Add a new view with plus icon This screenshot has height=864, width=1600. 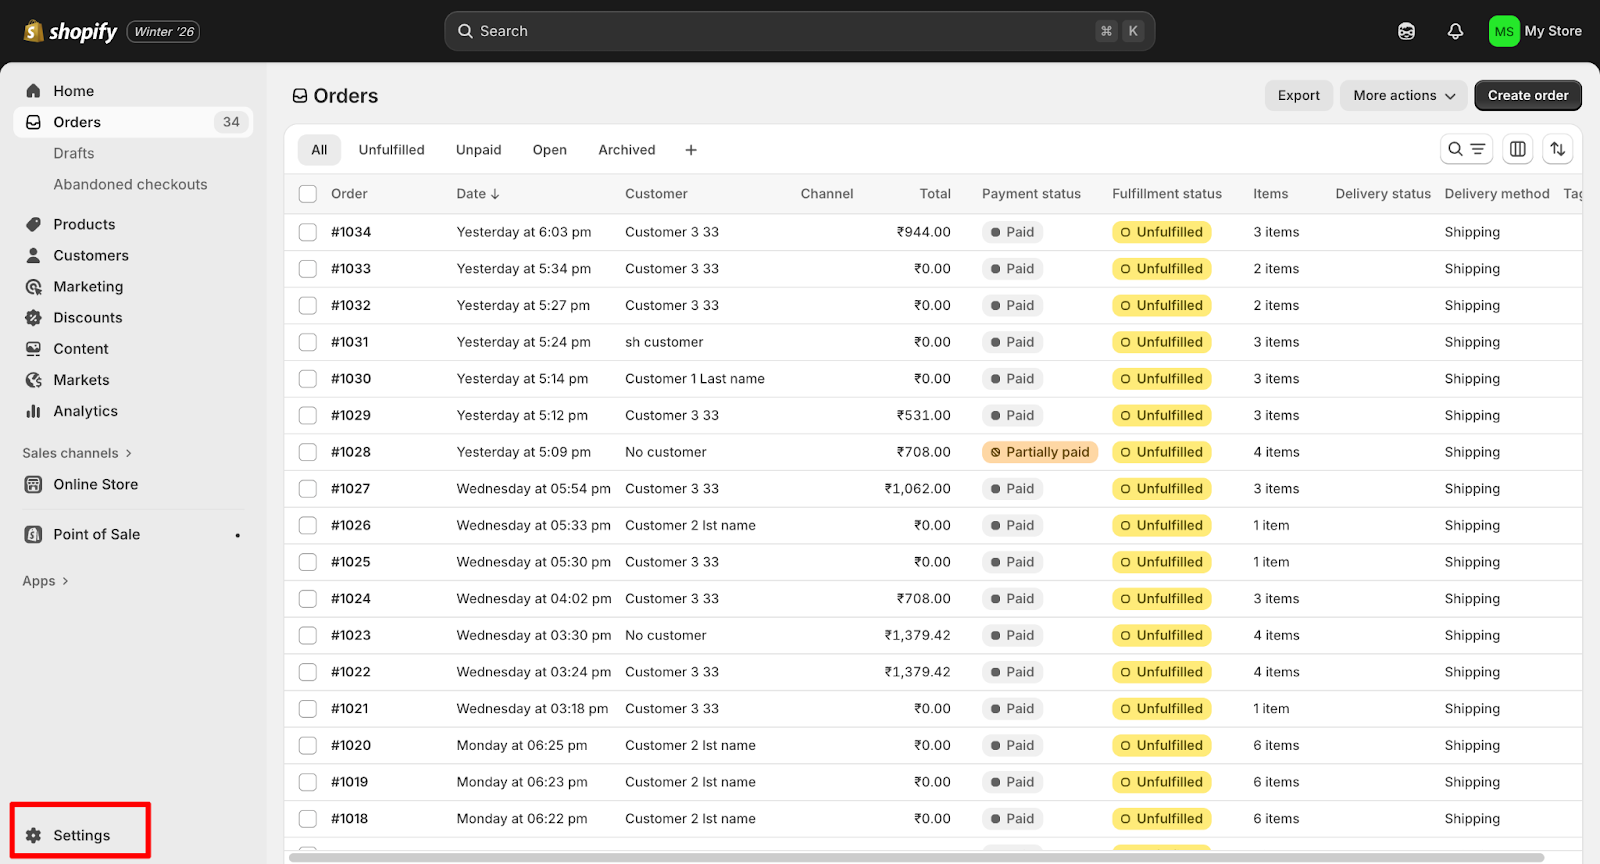click(691, 150)
